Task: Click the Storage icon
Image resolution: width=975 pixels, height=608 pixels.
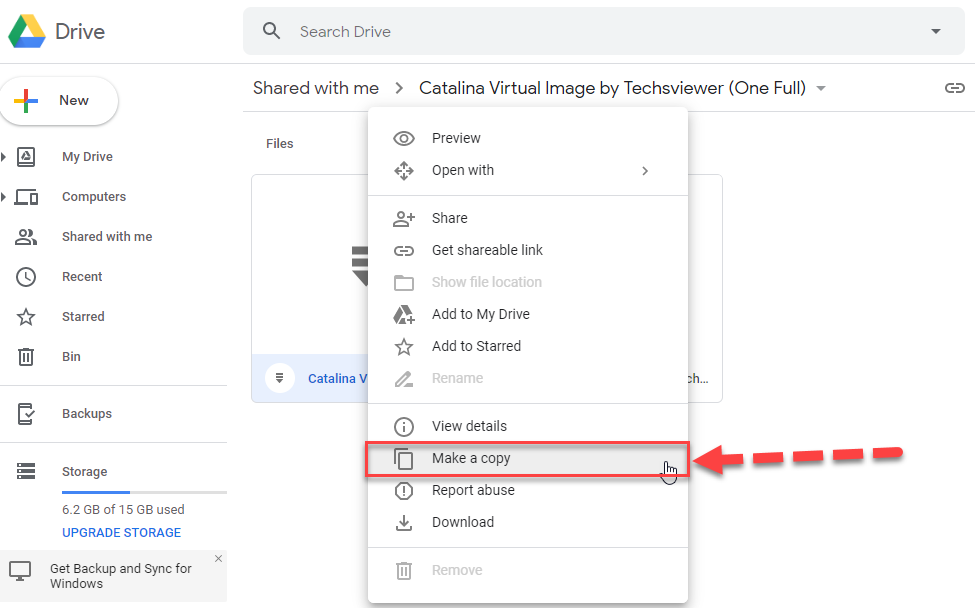Action: pyautogui.click(x=26, y=471)
